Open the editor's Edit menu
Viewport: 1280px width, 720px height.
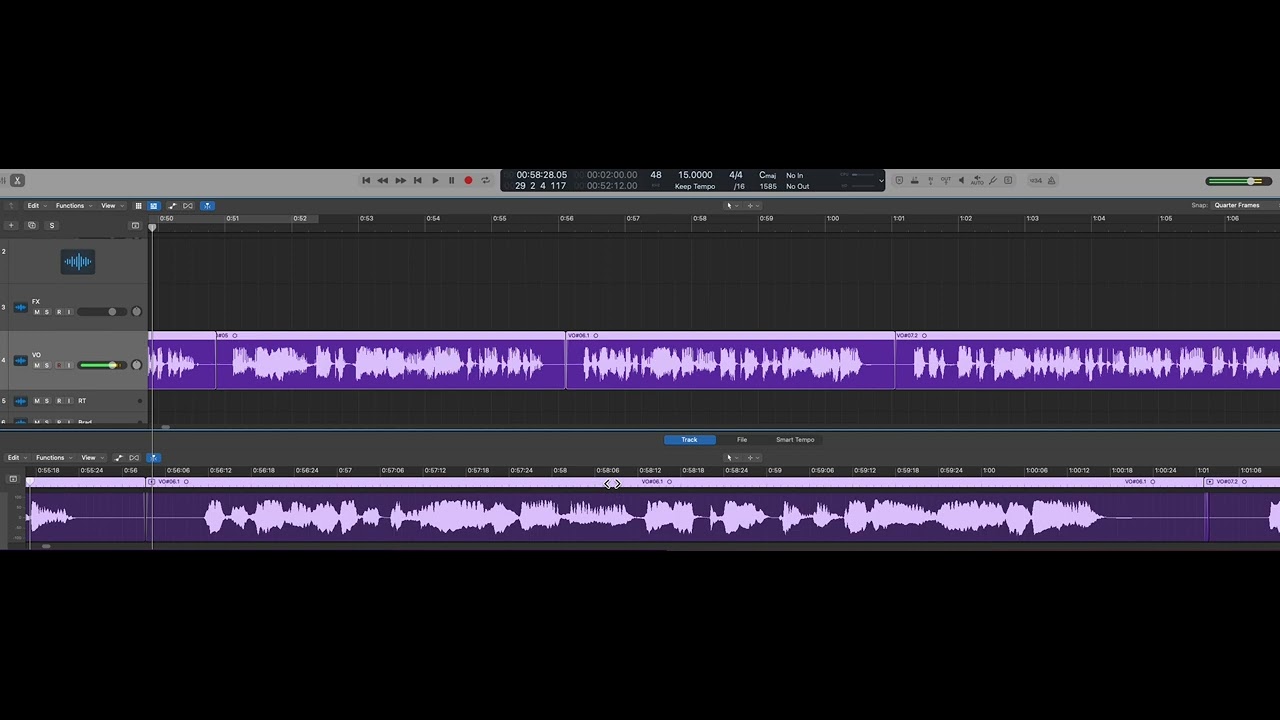17,458
